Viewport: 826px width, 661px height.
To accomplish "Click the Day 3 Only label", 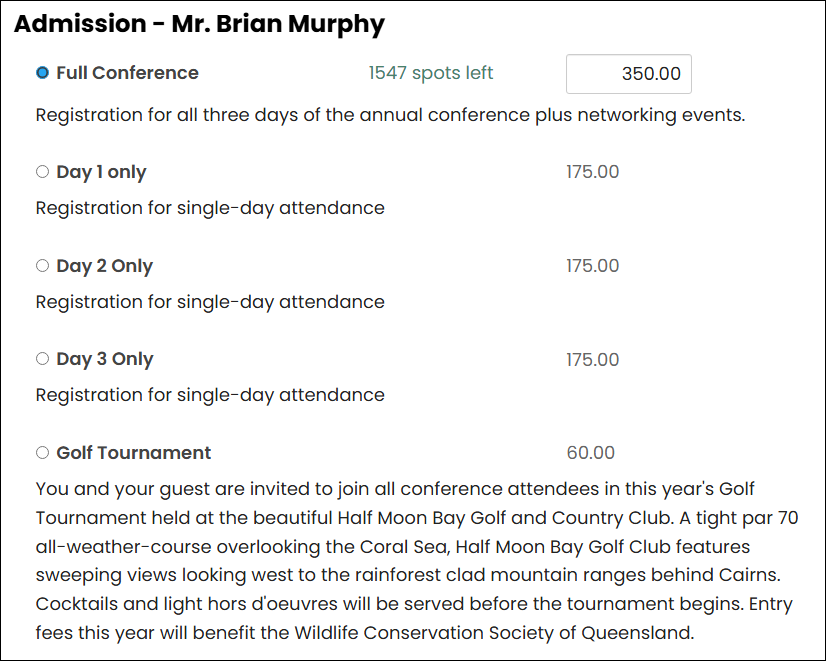I will 105,359.
